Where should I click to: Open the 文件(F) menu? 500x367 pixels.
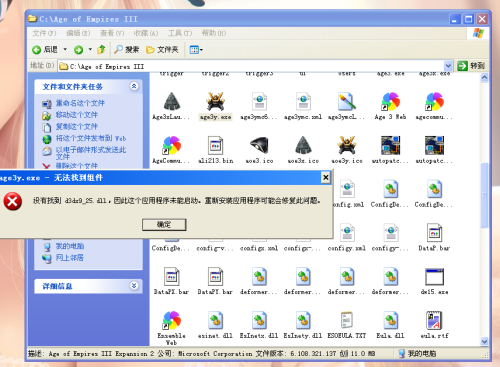click(44, 33)
